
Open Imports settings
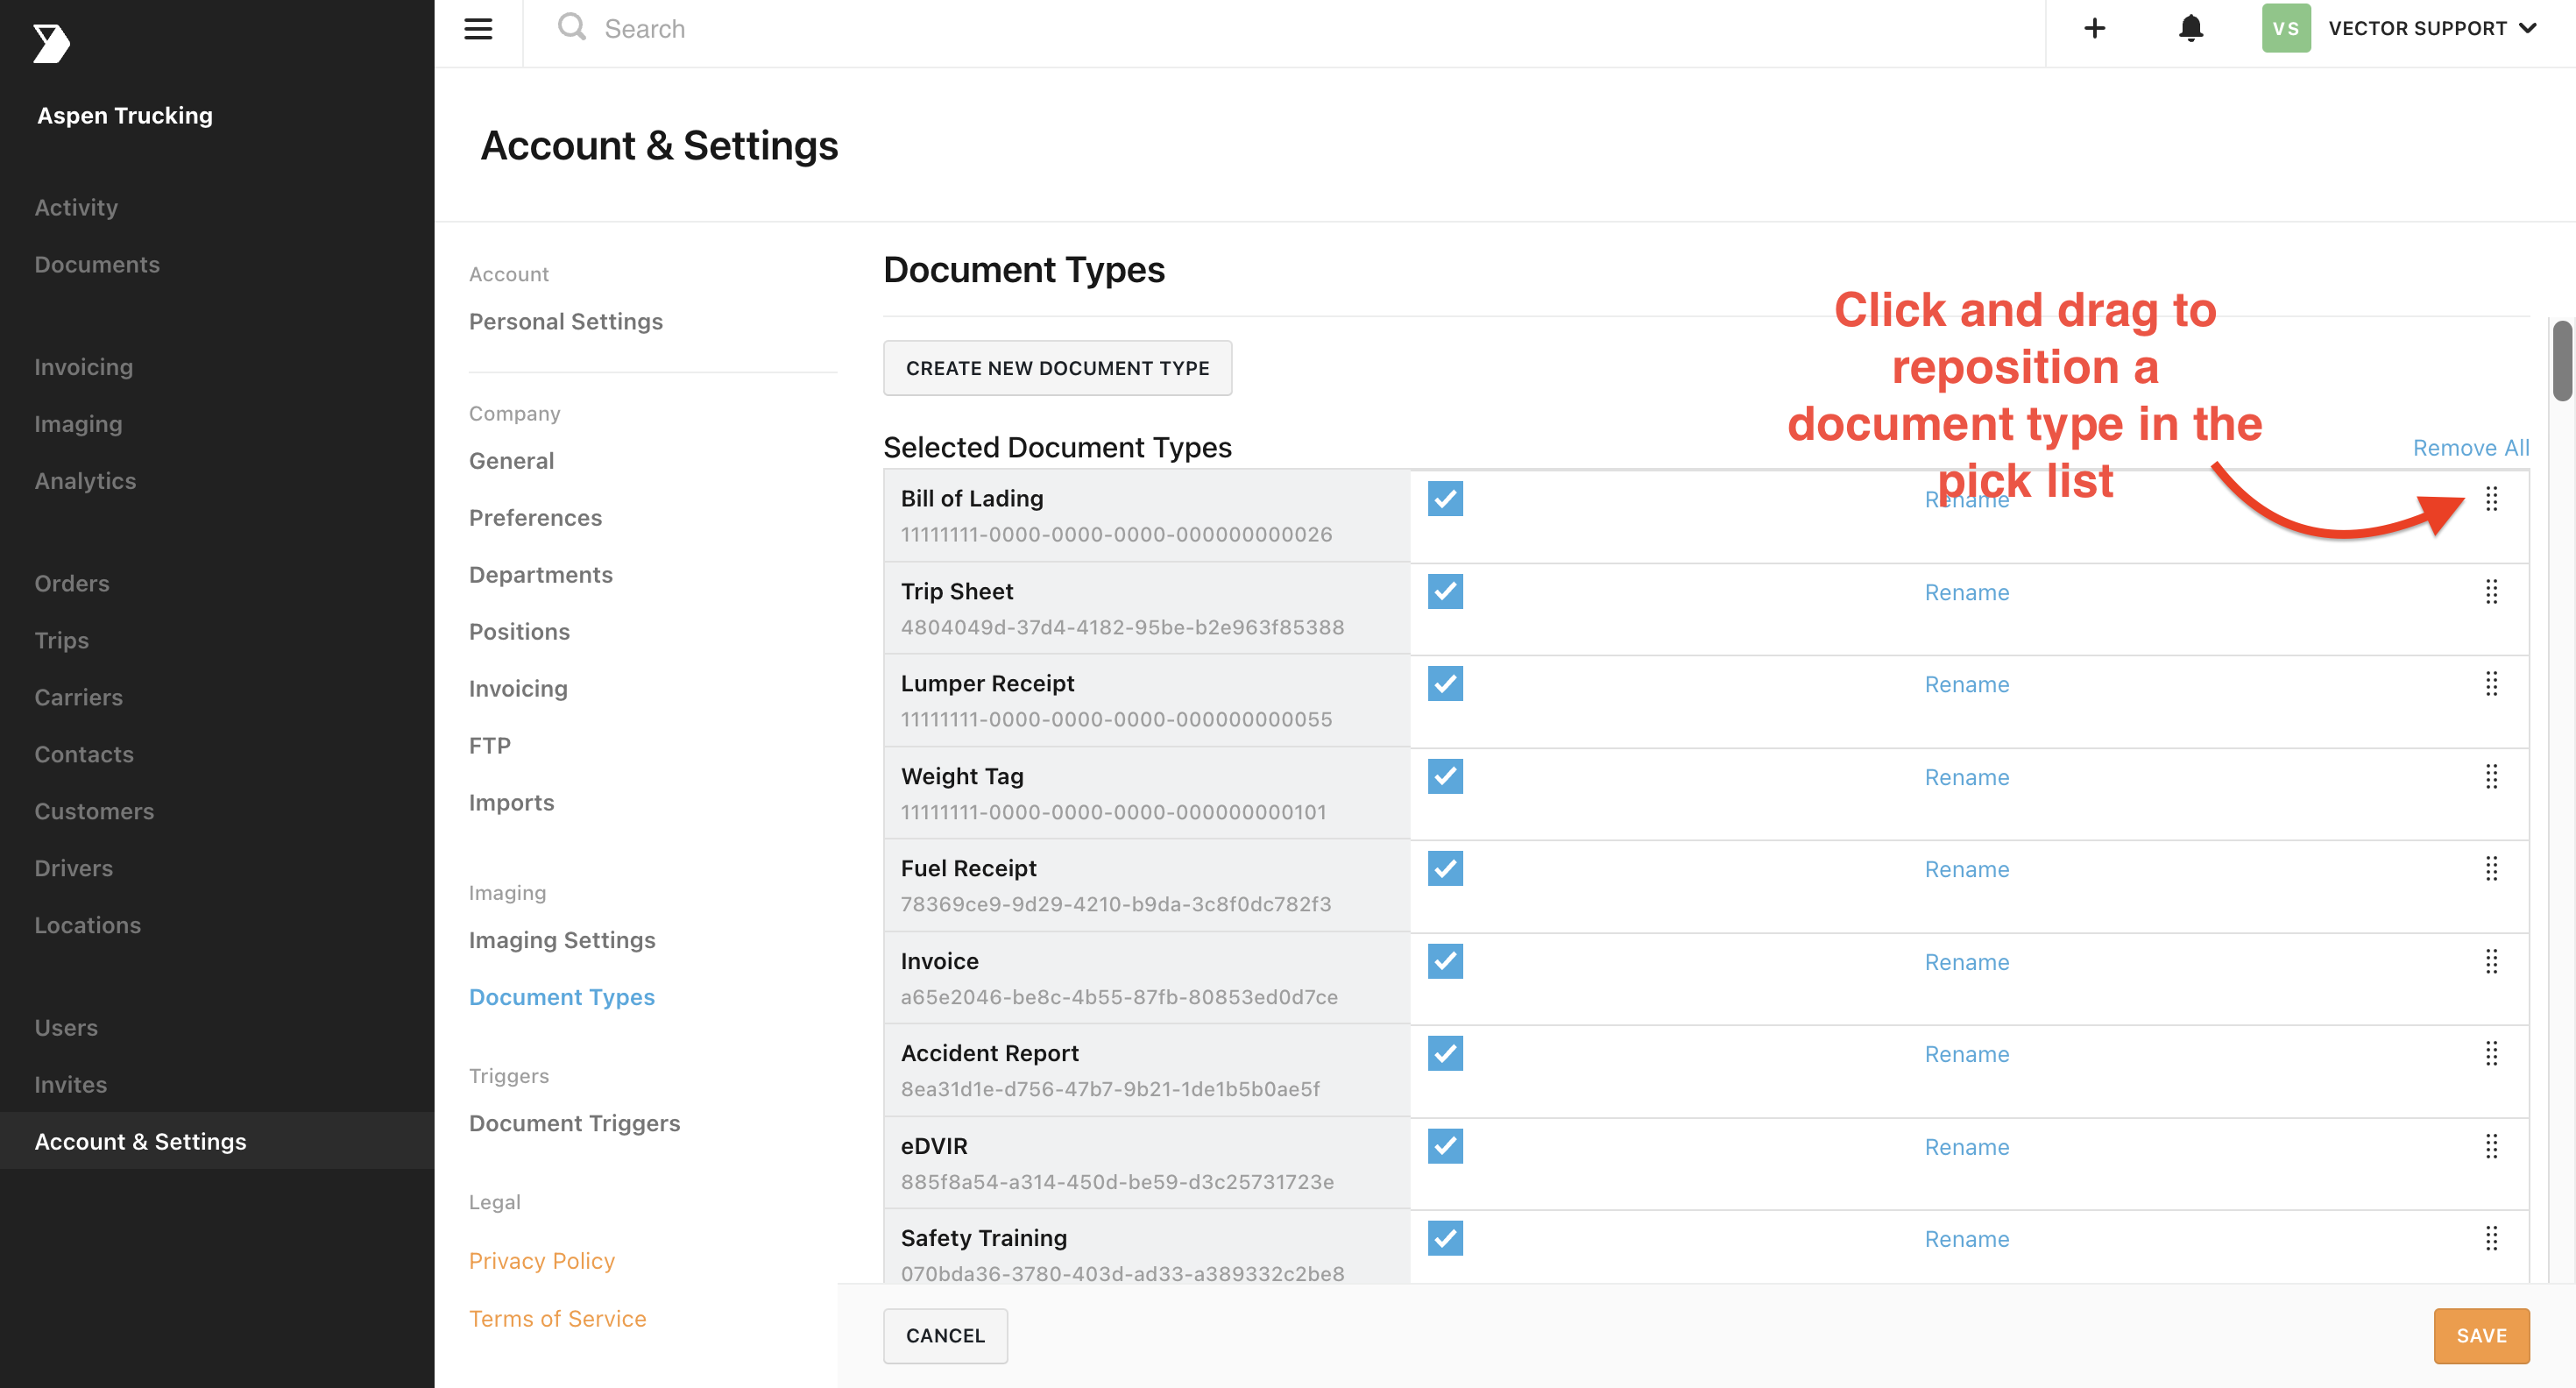coord(511,803)
